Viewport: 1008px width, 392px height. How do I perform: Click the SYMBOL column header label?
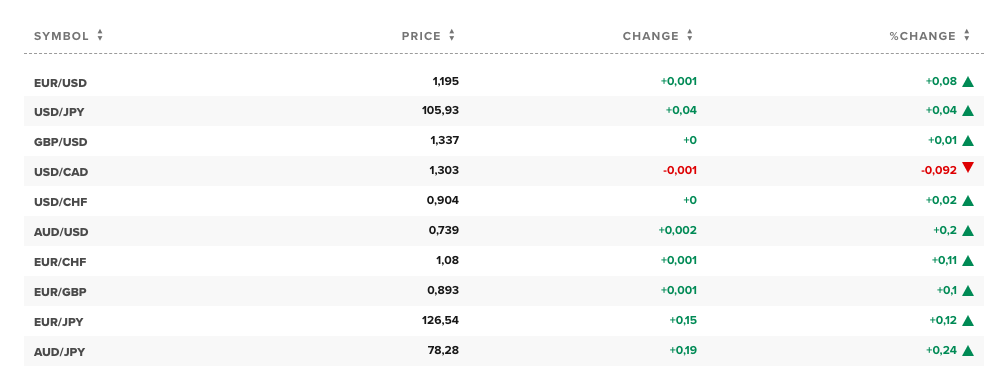click(x=61, y=36)
